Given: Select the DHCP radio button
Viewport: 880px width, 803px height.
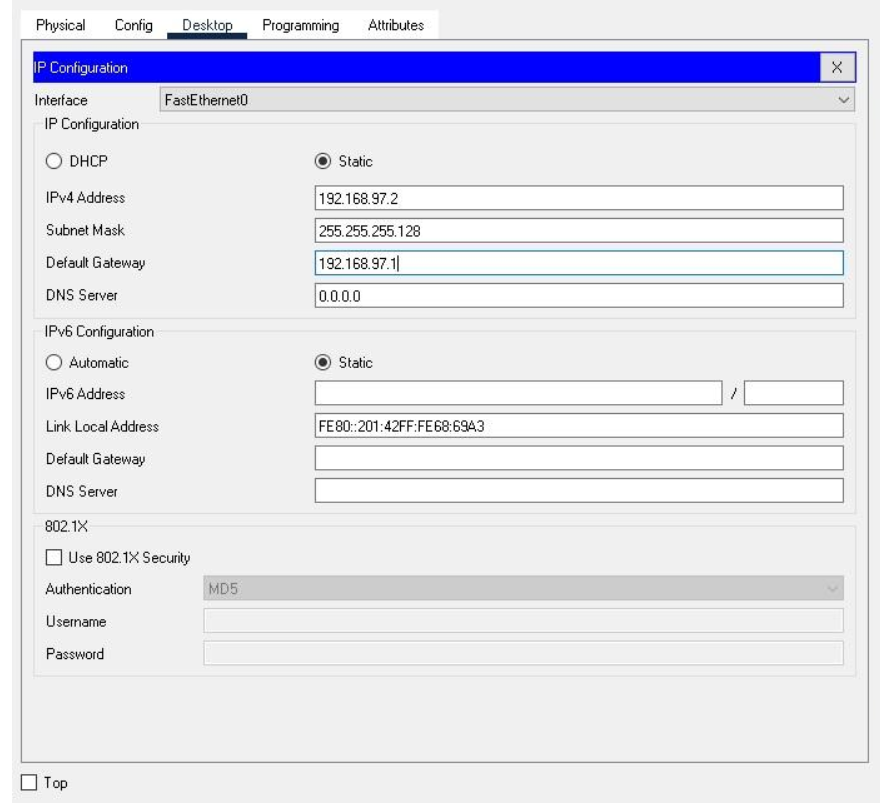Looking at the screenshot, I should 54,160.
